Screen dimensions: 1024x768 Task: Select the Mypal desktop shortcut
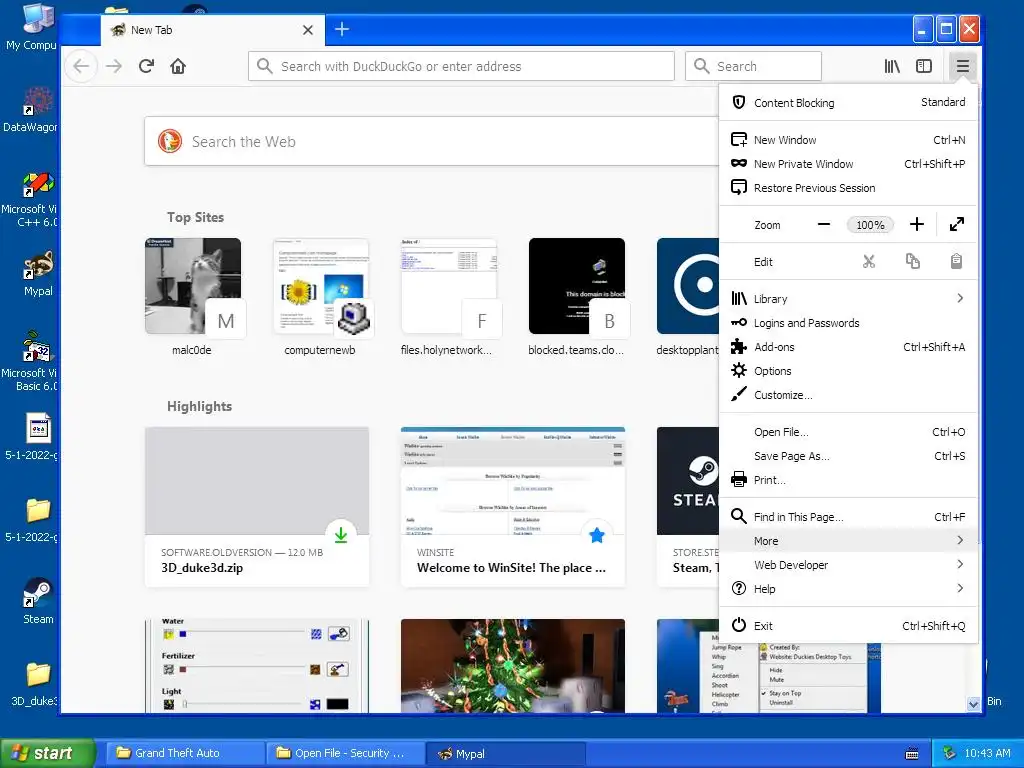tap(38, 274)
